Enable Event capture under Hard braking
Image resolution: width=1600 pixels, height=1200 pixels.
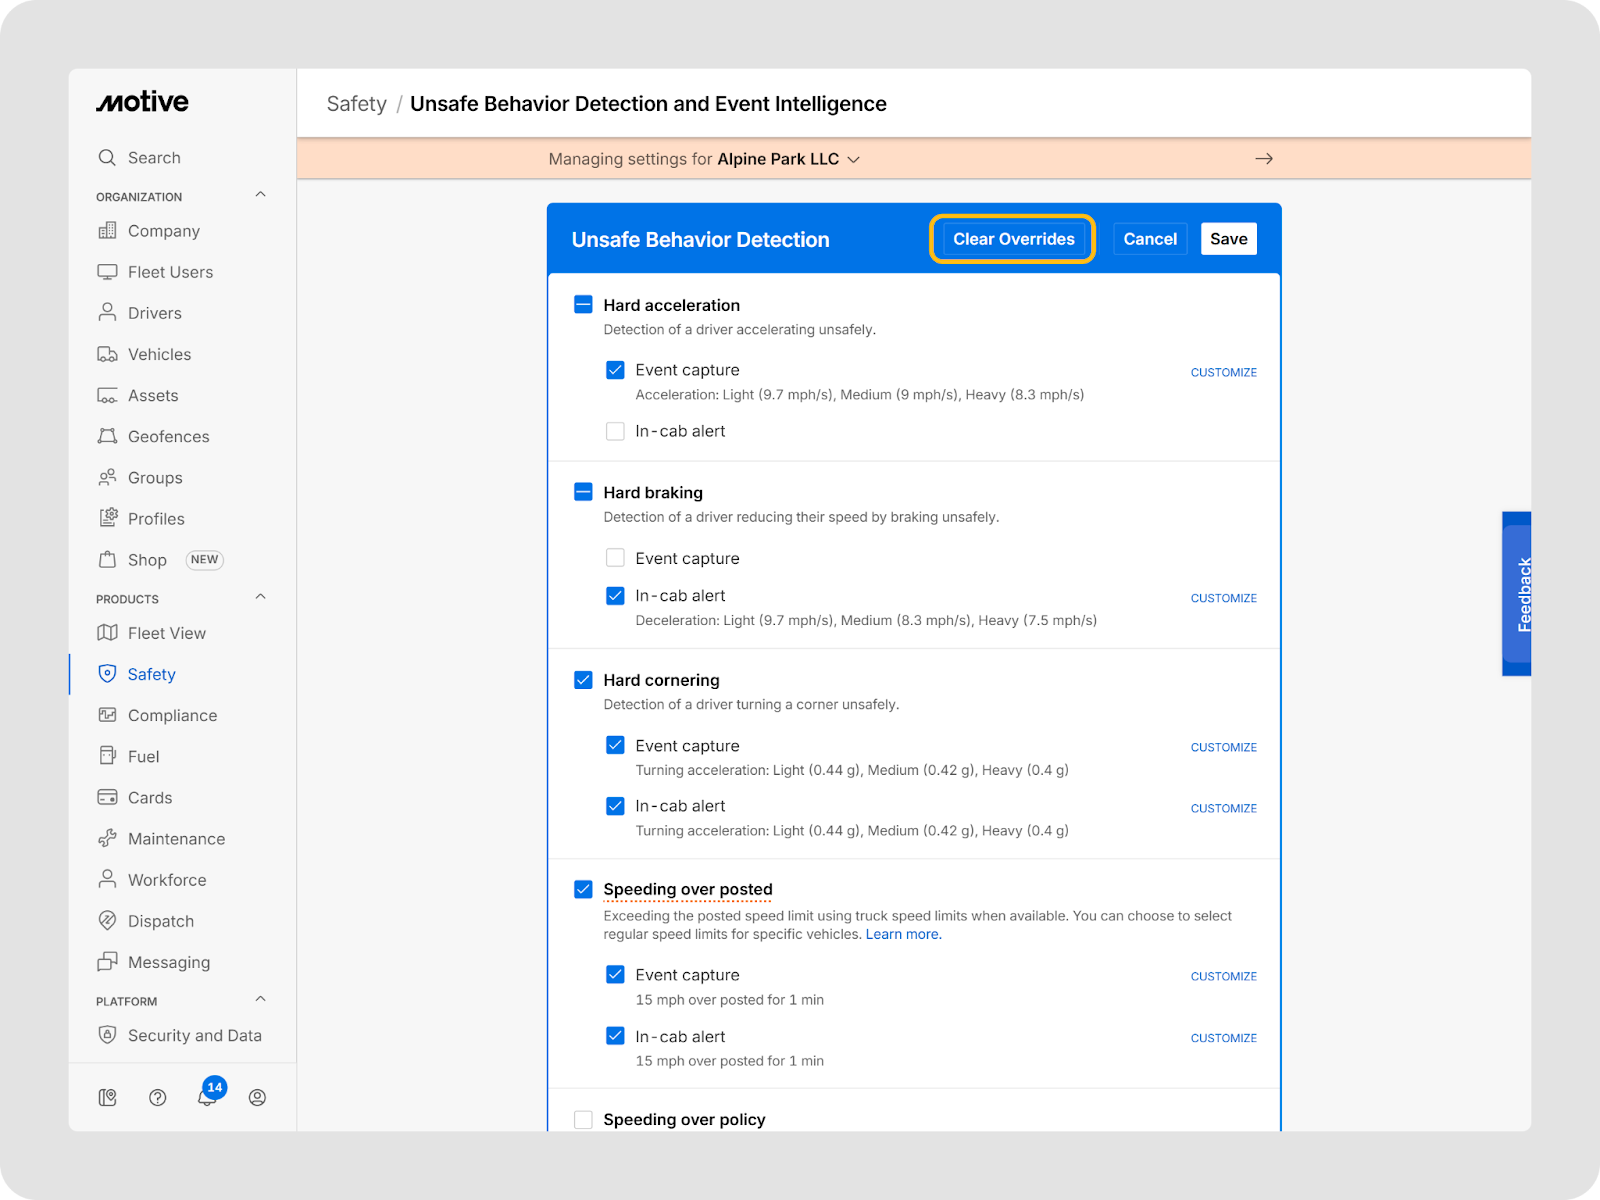615,558
